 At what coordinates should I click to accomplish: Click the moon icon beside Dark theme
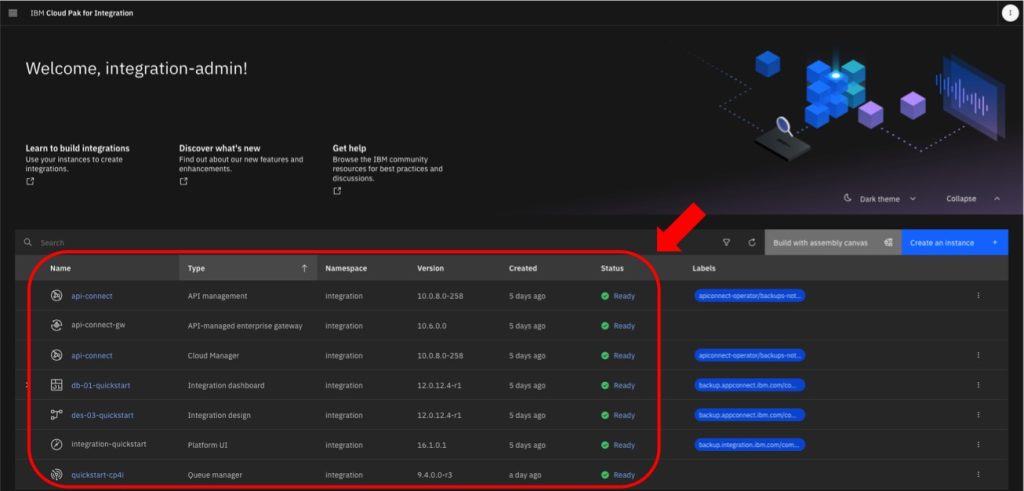point(848,198)
